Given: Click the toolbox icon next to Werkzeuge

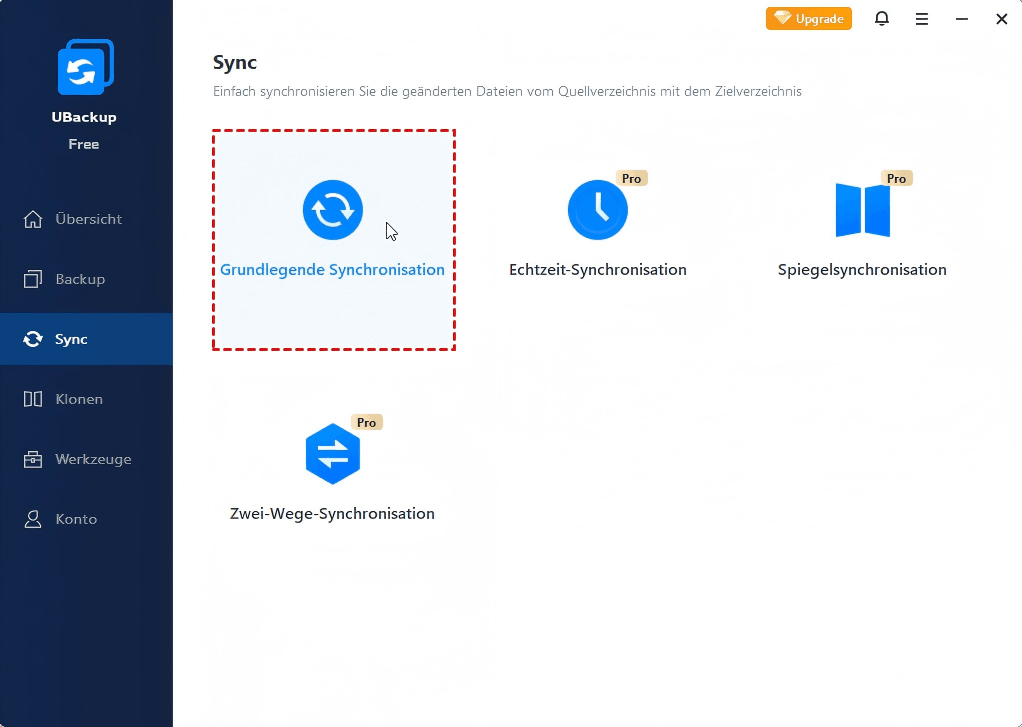Looking at the screenshot, I should [x=33, y=459].
